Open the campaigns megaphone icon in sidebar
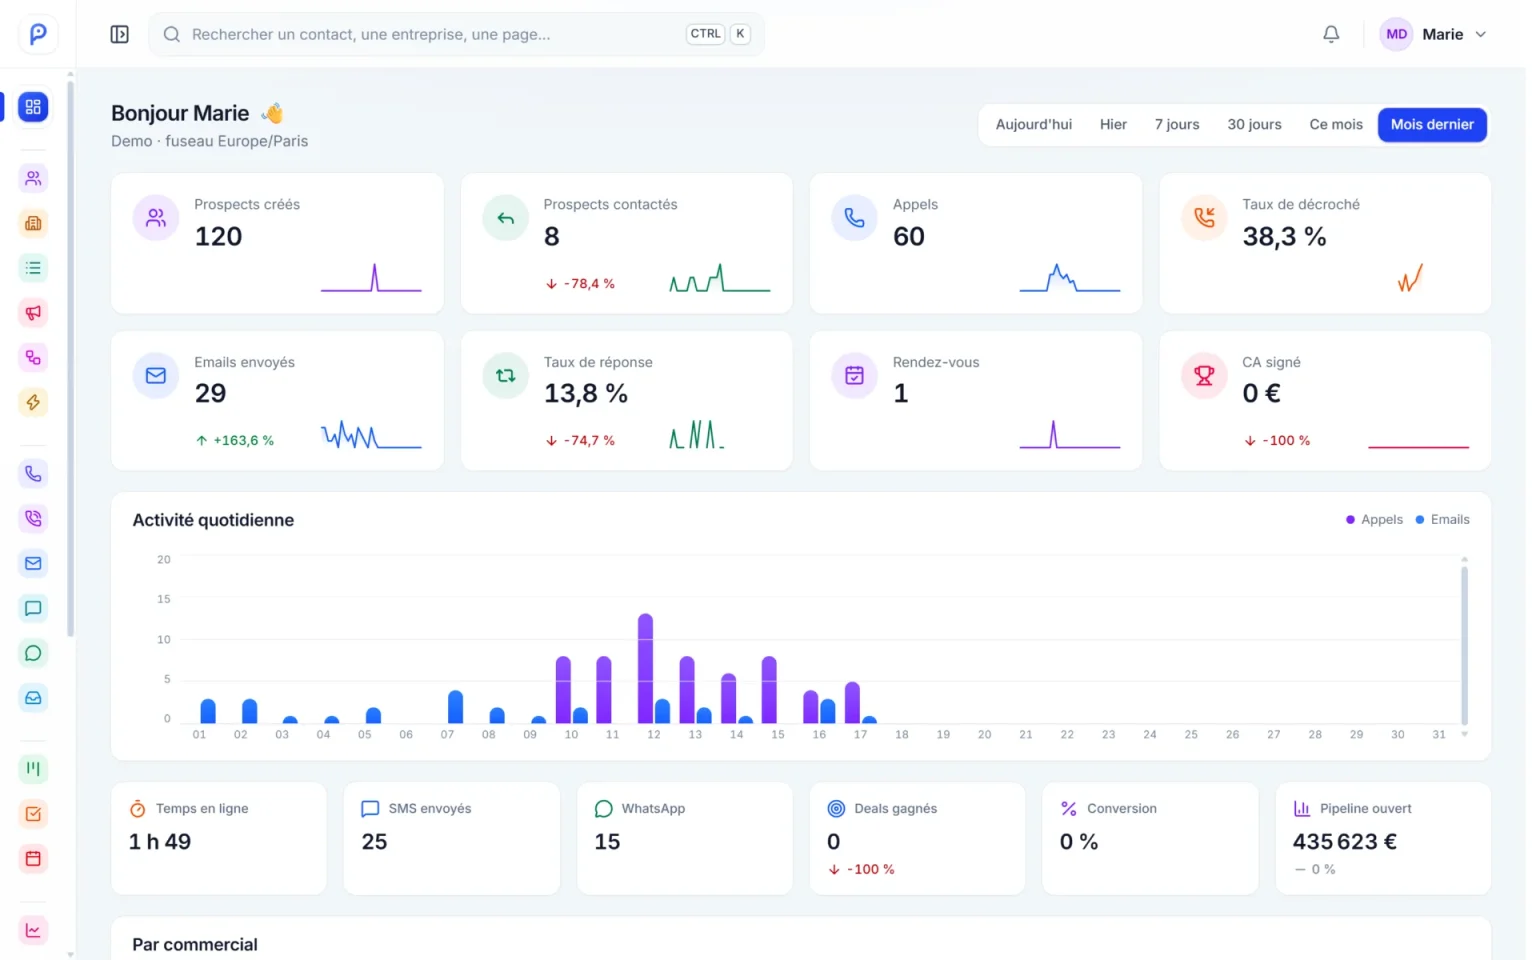 coord(33,313)
